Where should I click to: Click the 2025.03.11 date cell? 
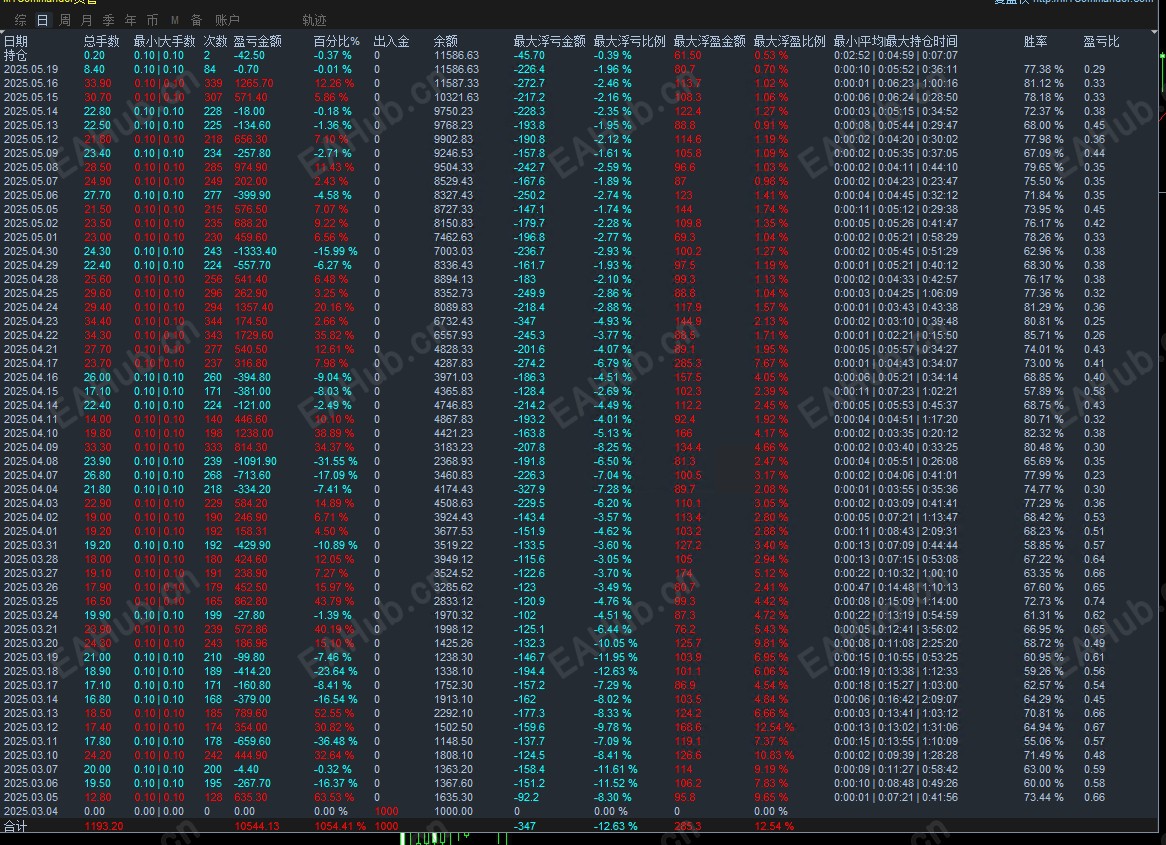[x=30, y=741]
